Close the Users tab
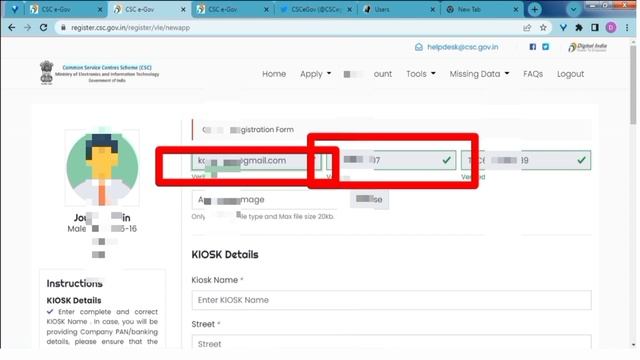The height and width of the screenshot is (360, 640). [x=433, y=9]
